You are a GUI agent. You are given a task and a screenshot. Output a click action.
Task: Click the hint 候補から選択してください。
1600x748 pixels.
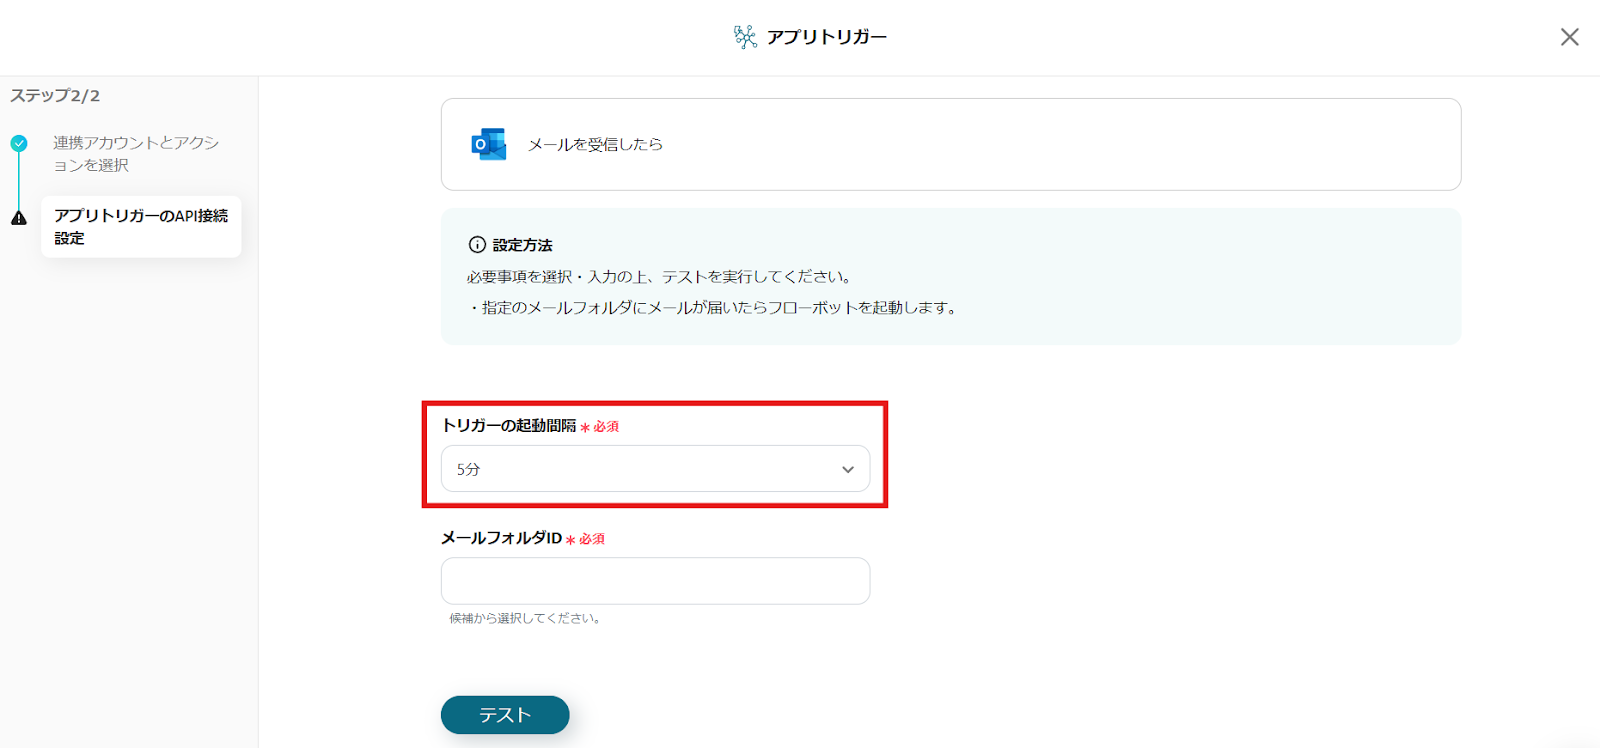pos(526,618)
